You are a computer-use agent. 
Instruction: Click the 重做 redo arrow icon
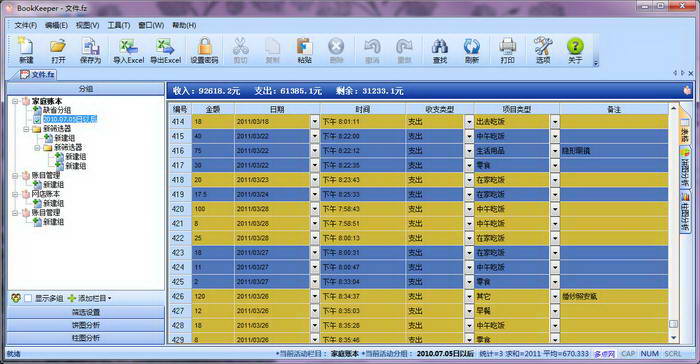[404, 46]
